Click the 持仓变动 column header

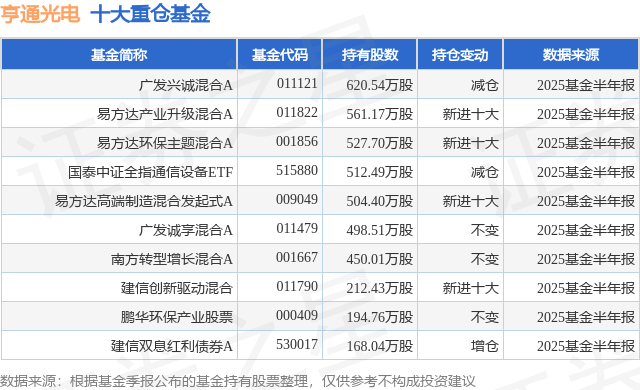[460, 55]
